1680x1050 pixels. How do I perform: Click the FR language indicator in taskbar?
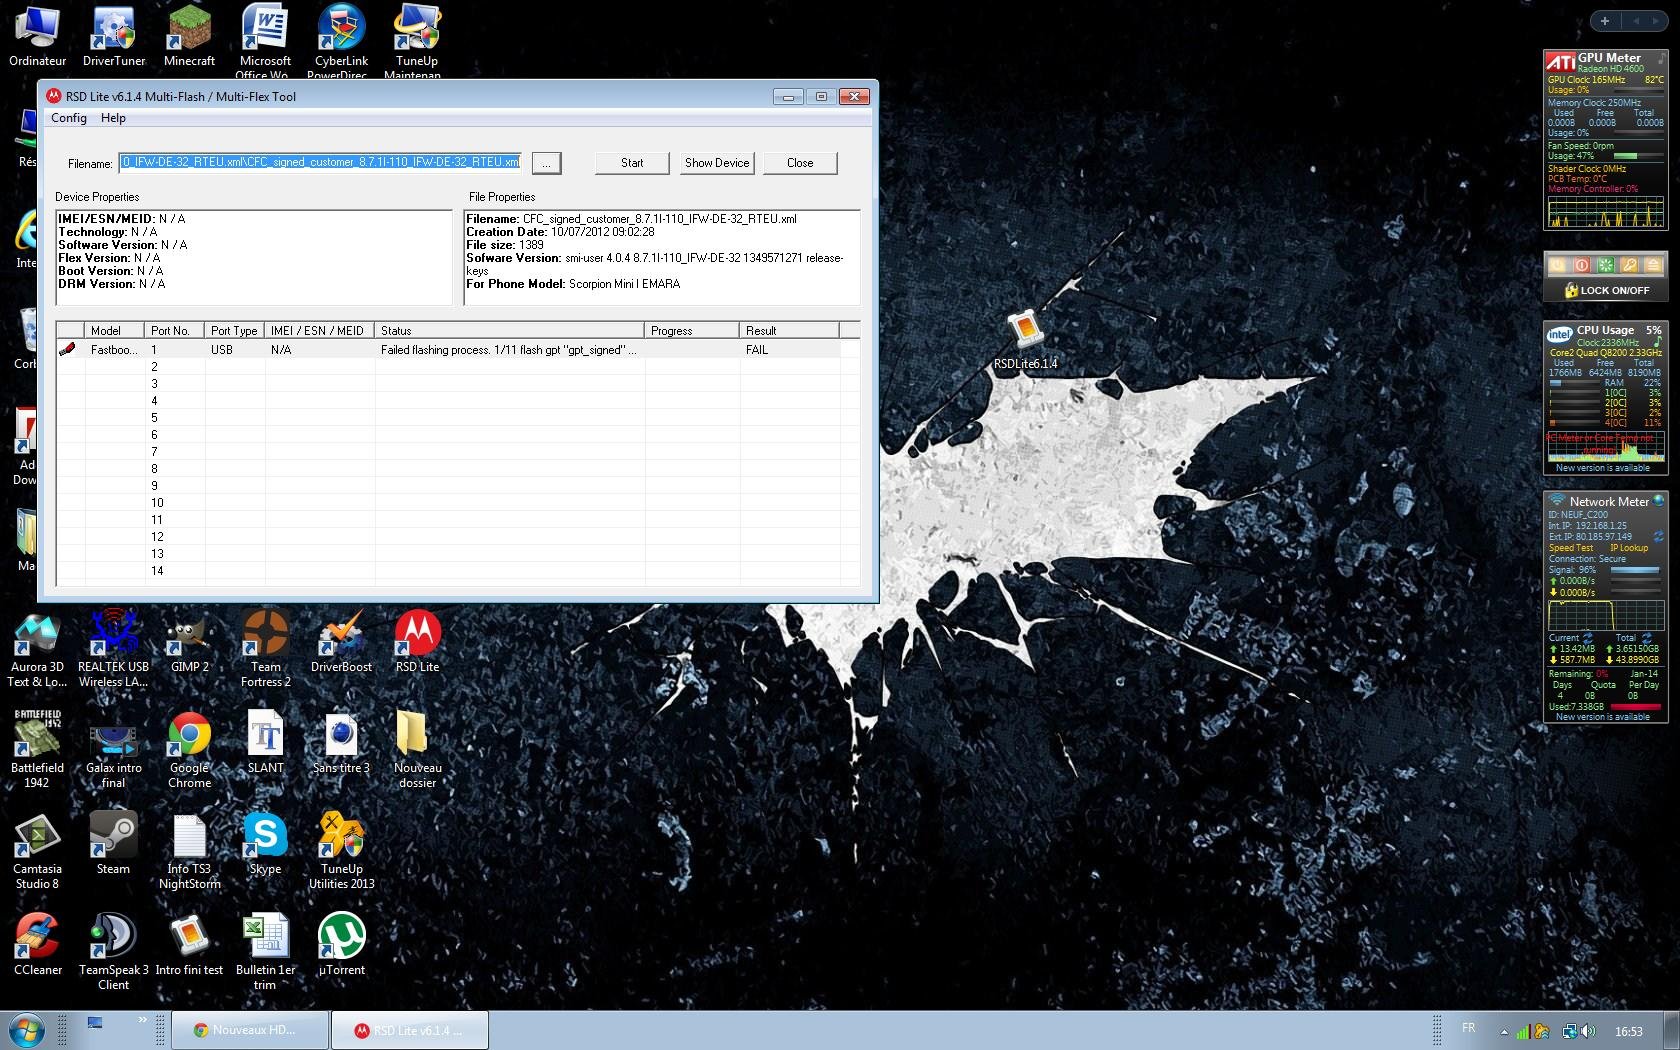(1468, 1028)
